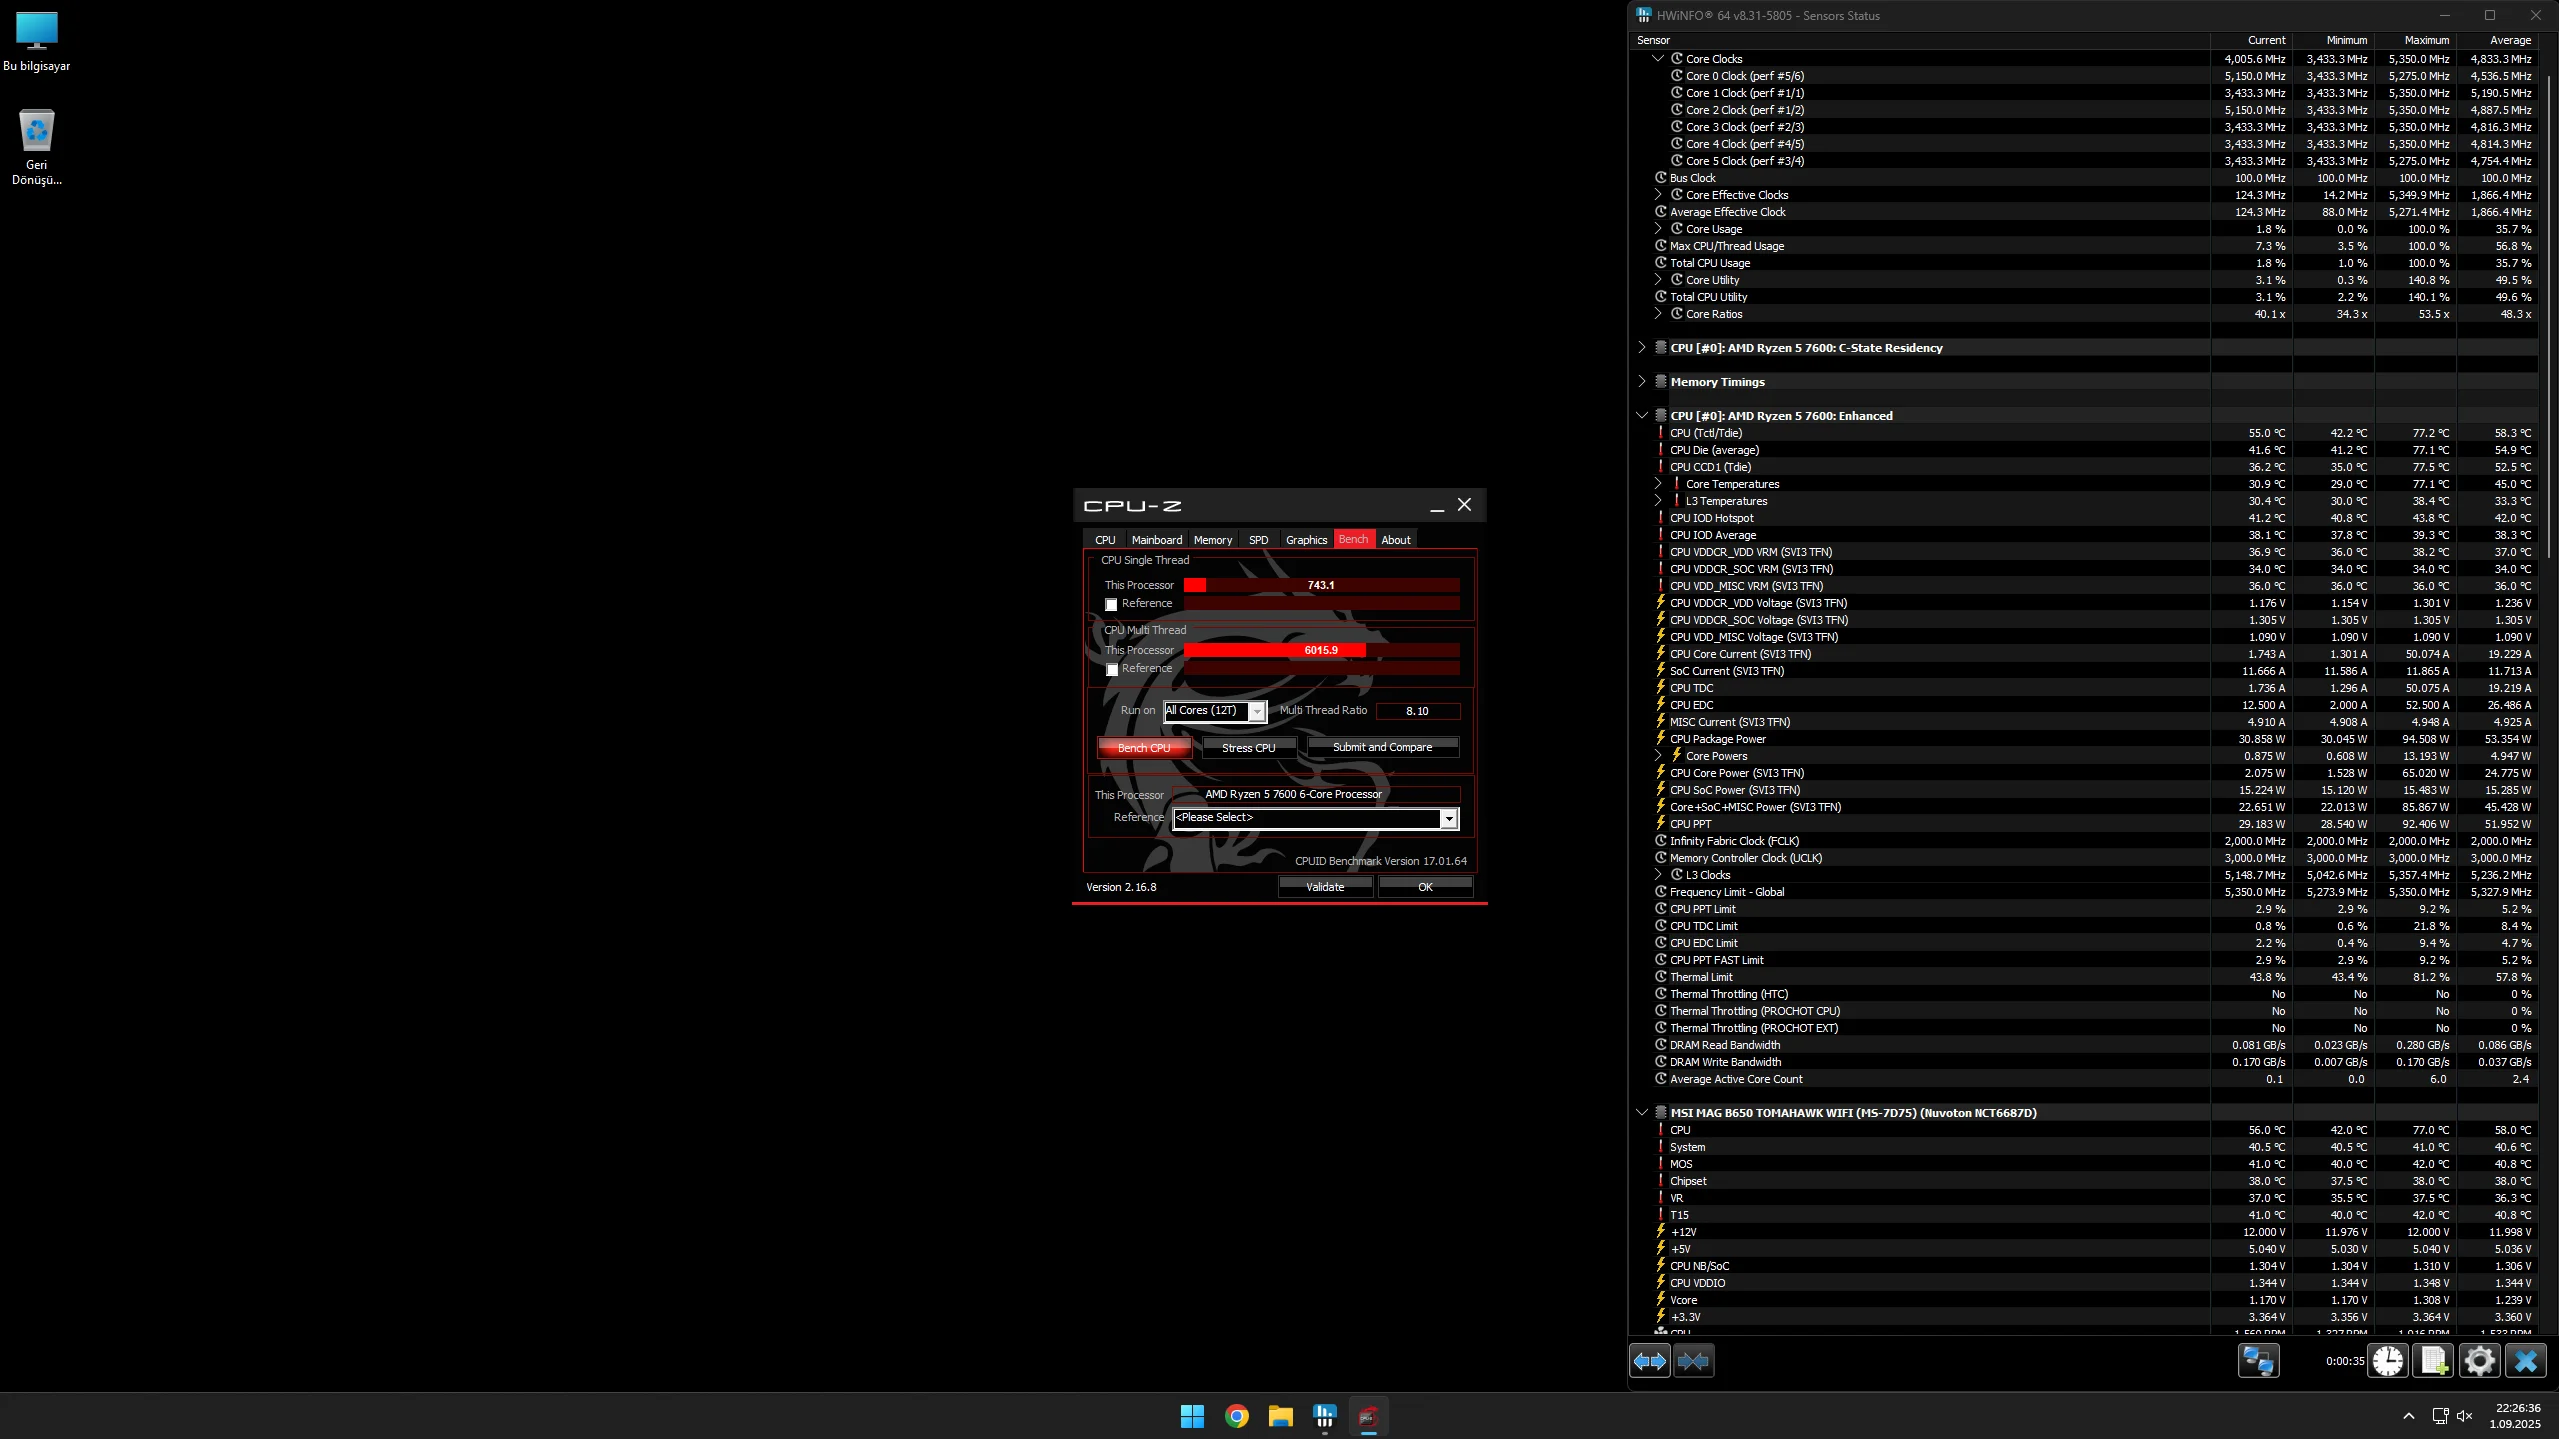Expand the Memory Timings sensor group
This screenshot has height=1439, width=2559.
1641,382
